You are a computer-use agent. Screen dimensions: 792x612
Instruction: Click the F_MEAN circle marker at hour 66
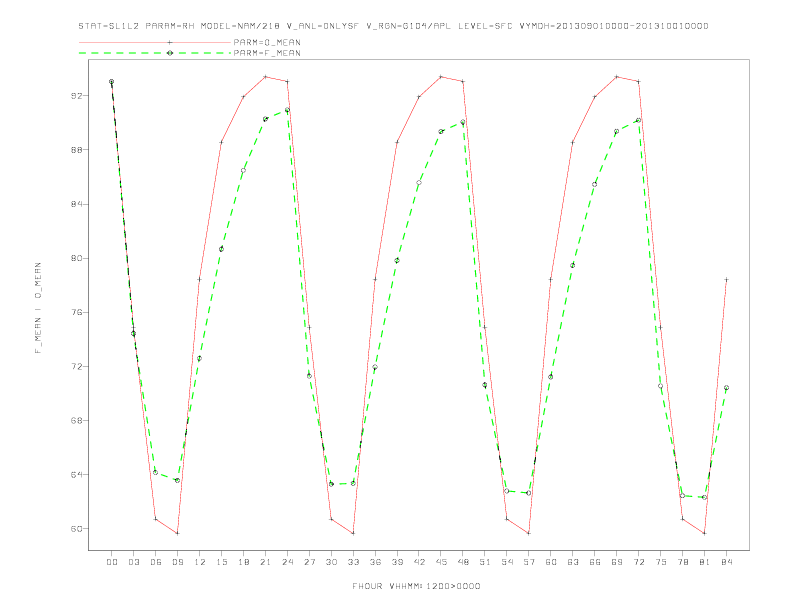coord(595,184)
